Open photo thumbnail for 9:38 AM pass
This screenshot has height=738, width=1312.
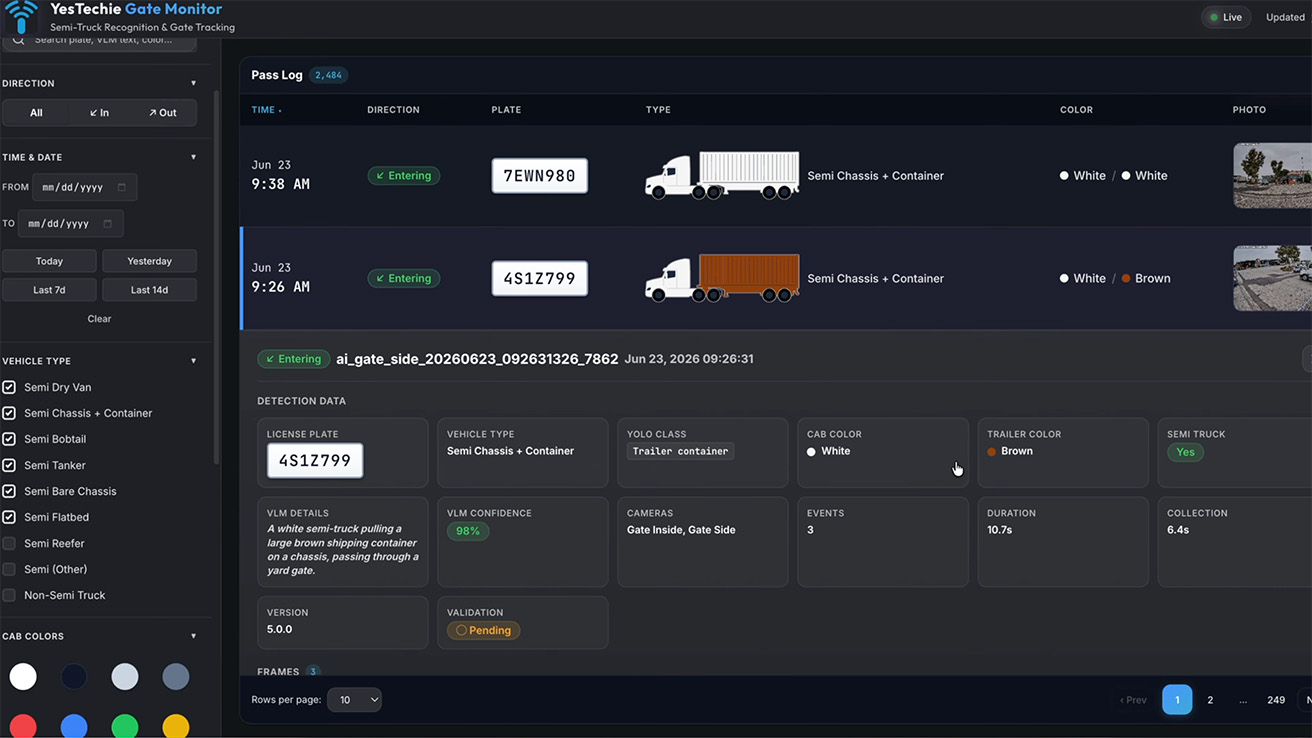[x=1272, y=176]
